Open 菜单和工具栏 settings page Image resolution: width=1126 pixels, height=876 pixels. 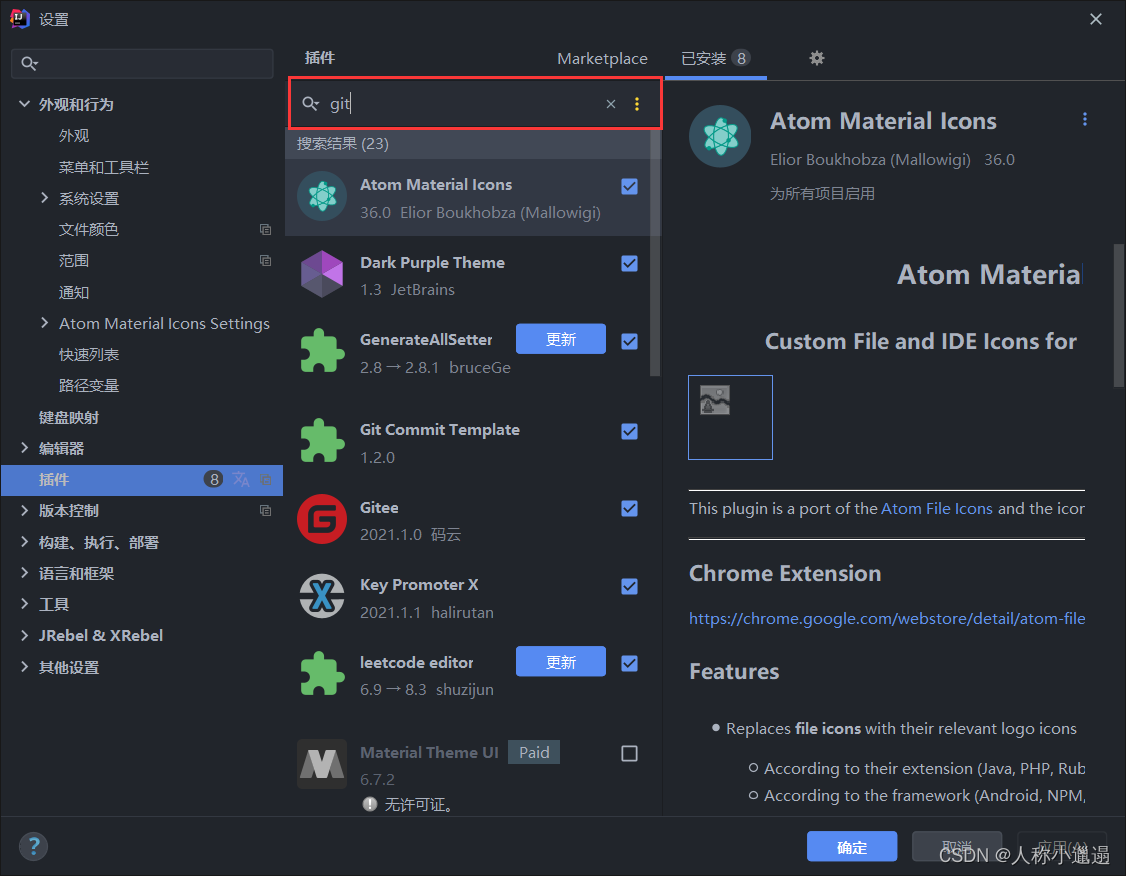pos(104,167)
